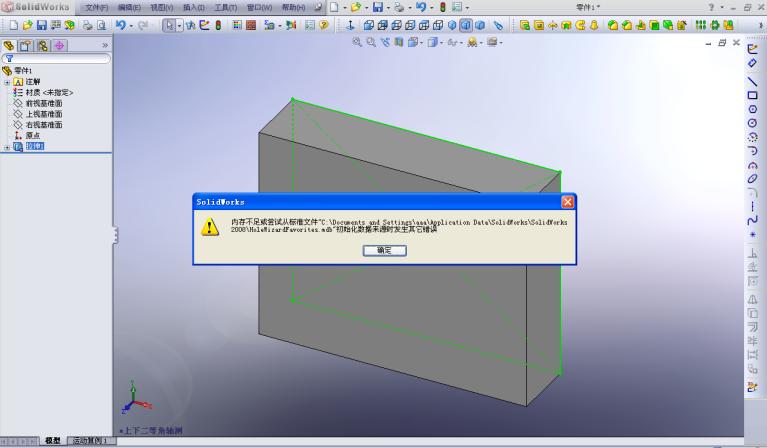Select the Rectangle sketch tool
767x448 pixels.
(752, 95)
